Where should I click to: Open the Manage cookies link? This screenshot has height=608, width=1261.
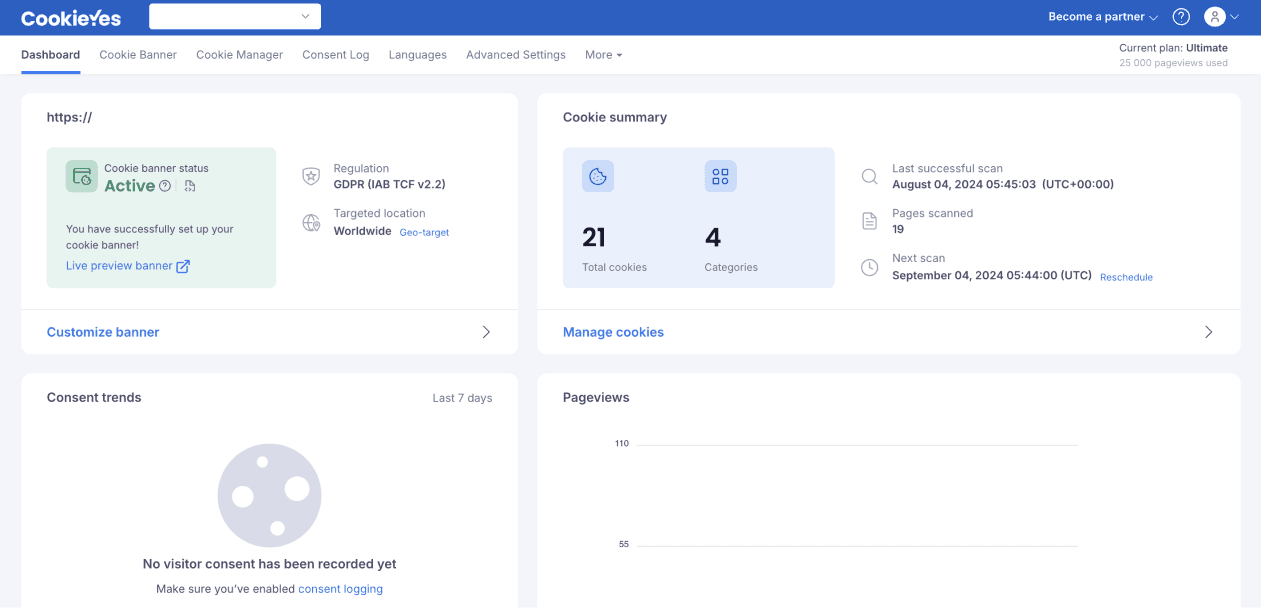(x=613, y=332)
